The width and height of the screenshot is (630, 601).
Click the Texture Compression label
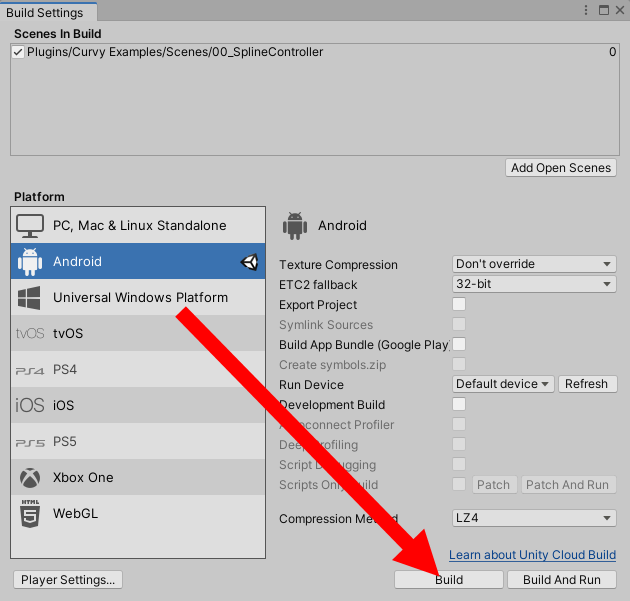pyautogui.click(x=338, y=265)
